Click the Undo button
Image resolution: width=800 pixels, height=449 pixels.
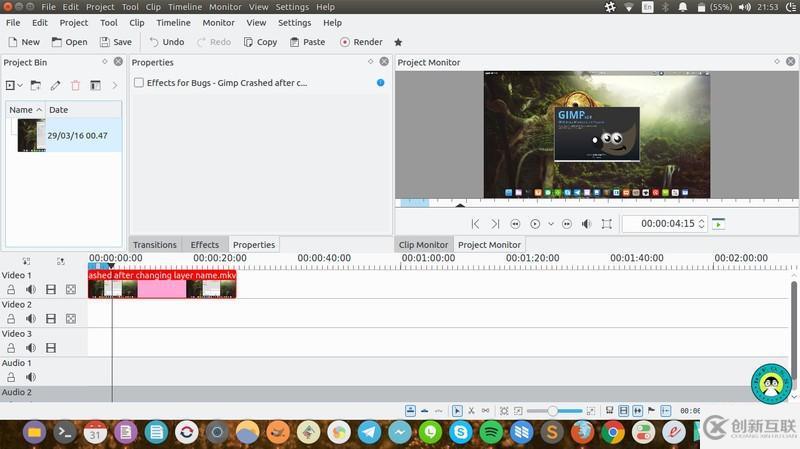coord(166,42)
